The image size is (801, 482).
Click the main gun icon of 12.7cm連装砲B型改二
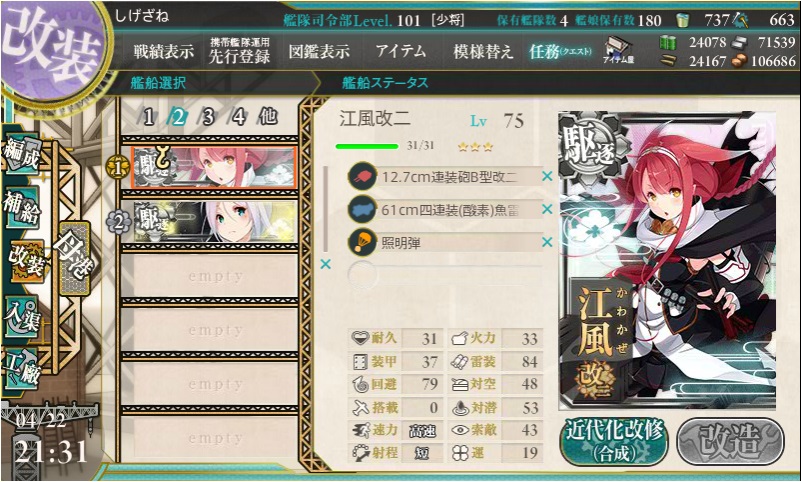point(362,177)
